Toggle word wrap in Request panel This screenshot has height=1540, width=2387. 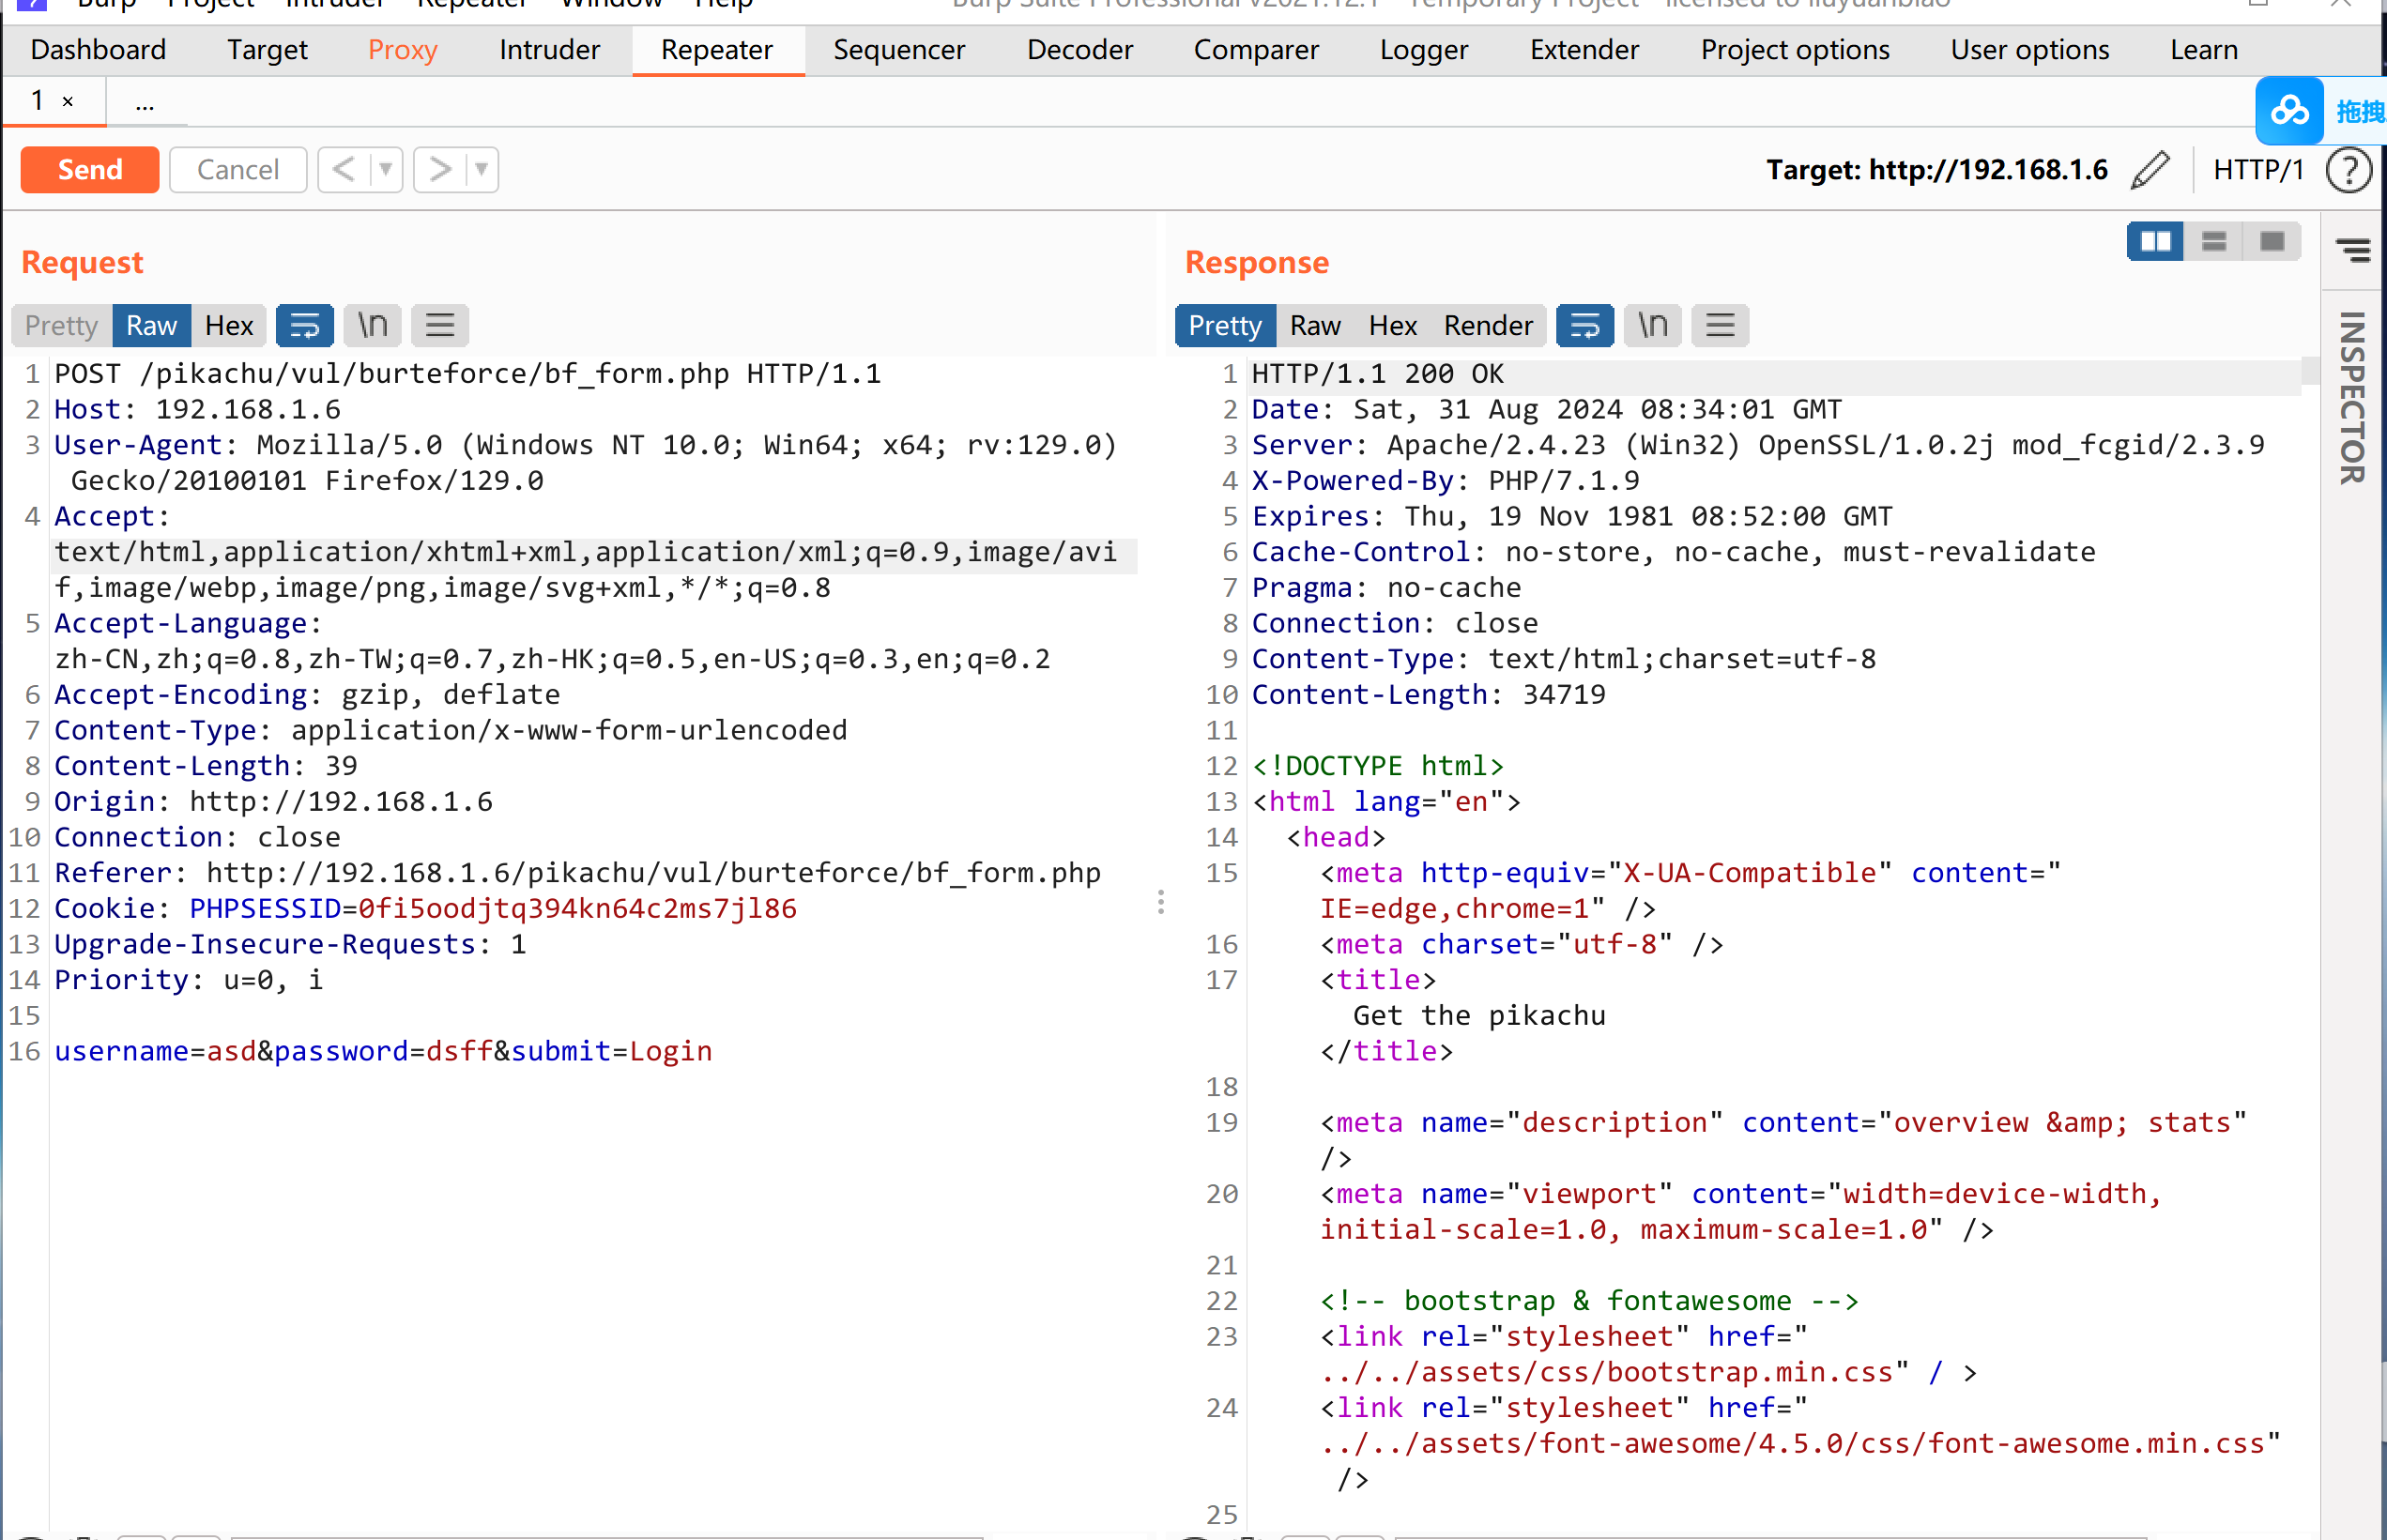304,325
